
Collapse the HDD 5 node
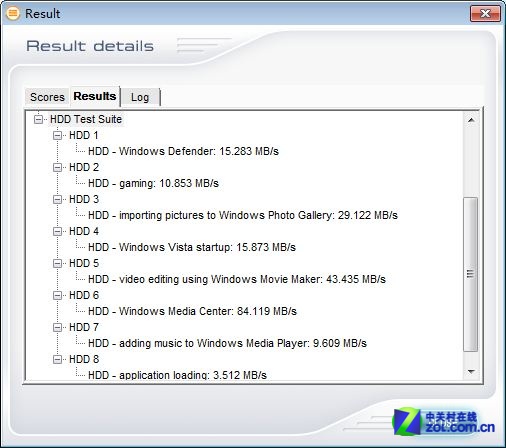pos(58,263)
